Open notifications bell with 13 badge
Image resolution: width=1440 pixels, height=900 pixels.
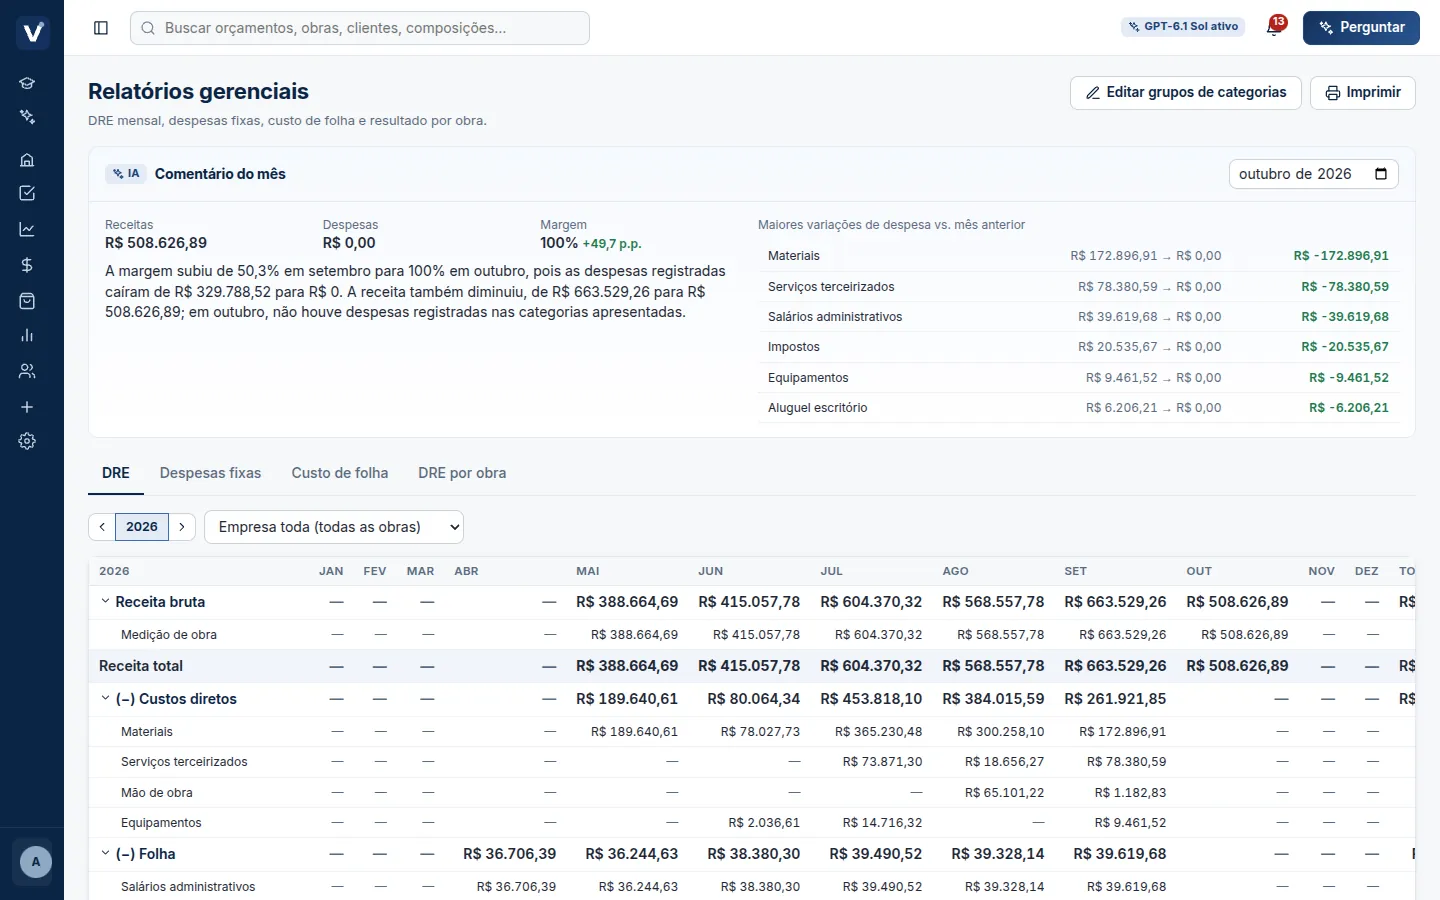[x=1274, y=27]
